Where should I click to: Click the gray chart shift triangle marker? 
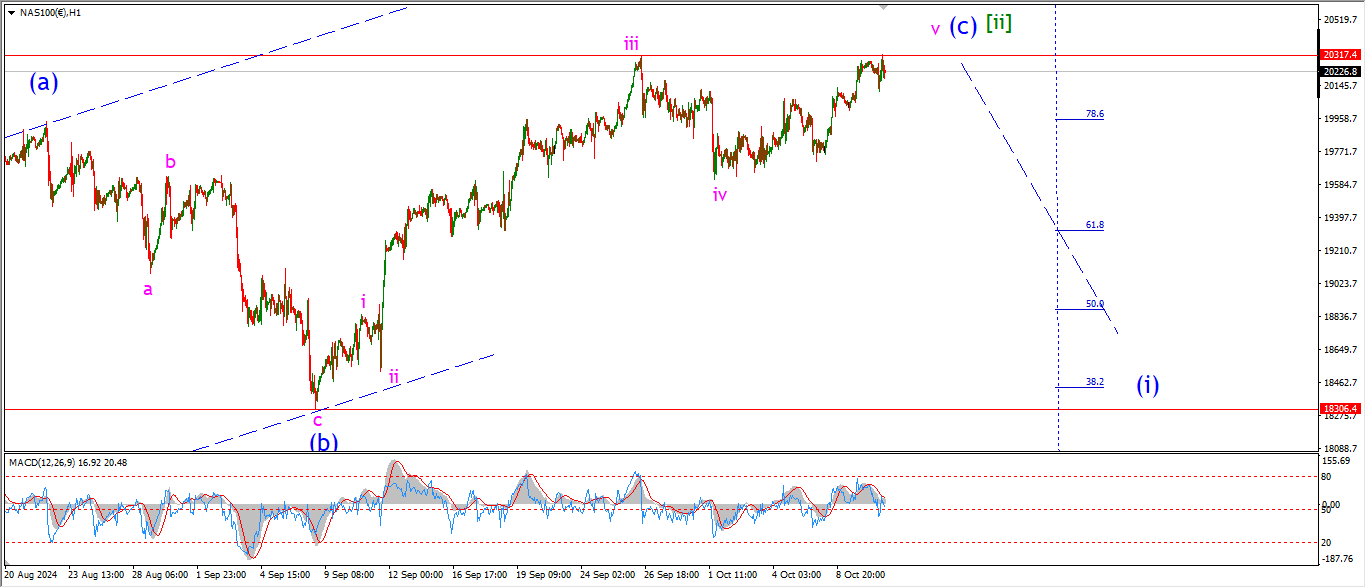[883, 7]
